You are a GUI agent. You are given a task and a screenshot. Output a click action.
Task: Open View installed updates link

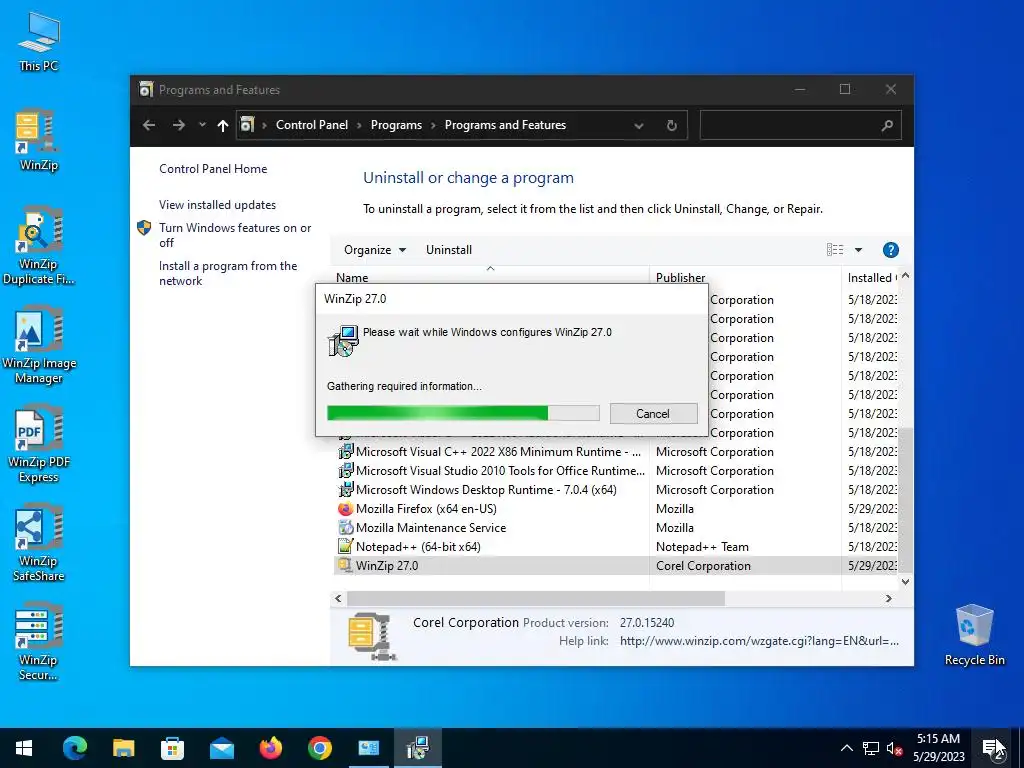pyautogui.click(x=217, y=205)
